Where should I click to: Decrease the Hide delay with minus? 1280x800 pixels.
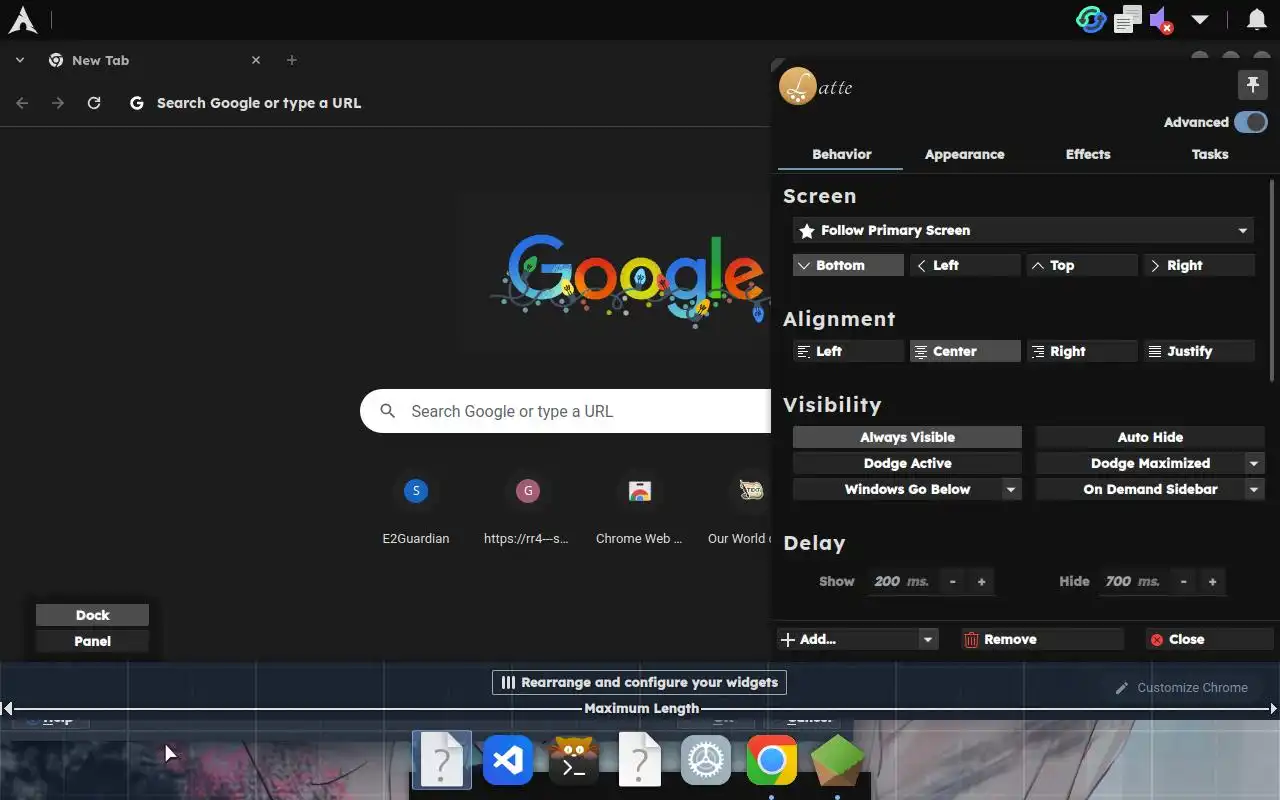pyautogui.click(x=1184, y=581)
